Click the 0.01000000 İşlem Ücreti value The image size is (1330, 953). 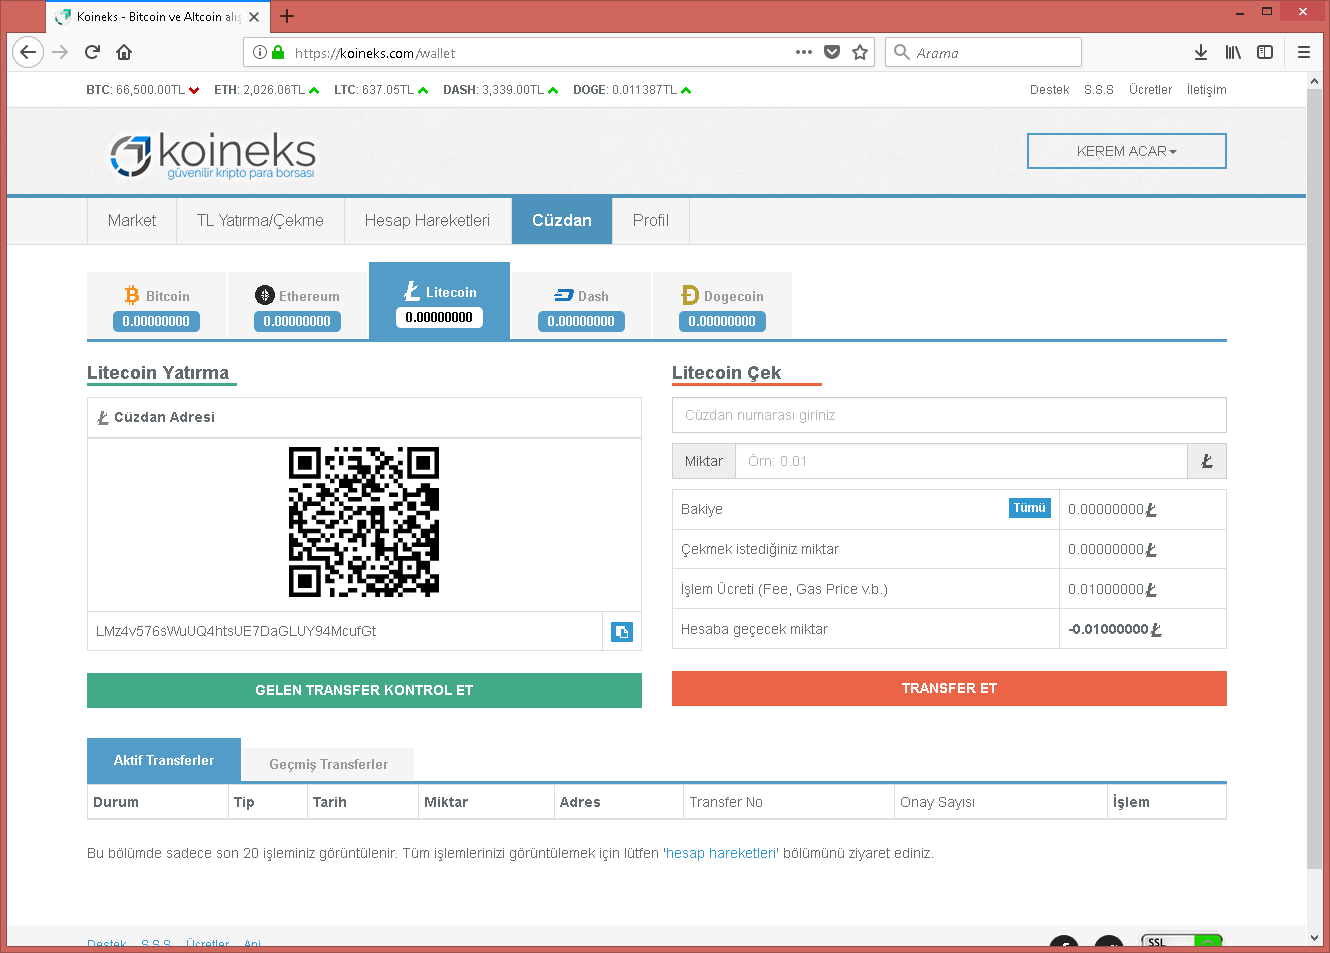point(1112,589)
